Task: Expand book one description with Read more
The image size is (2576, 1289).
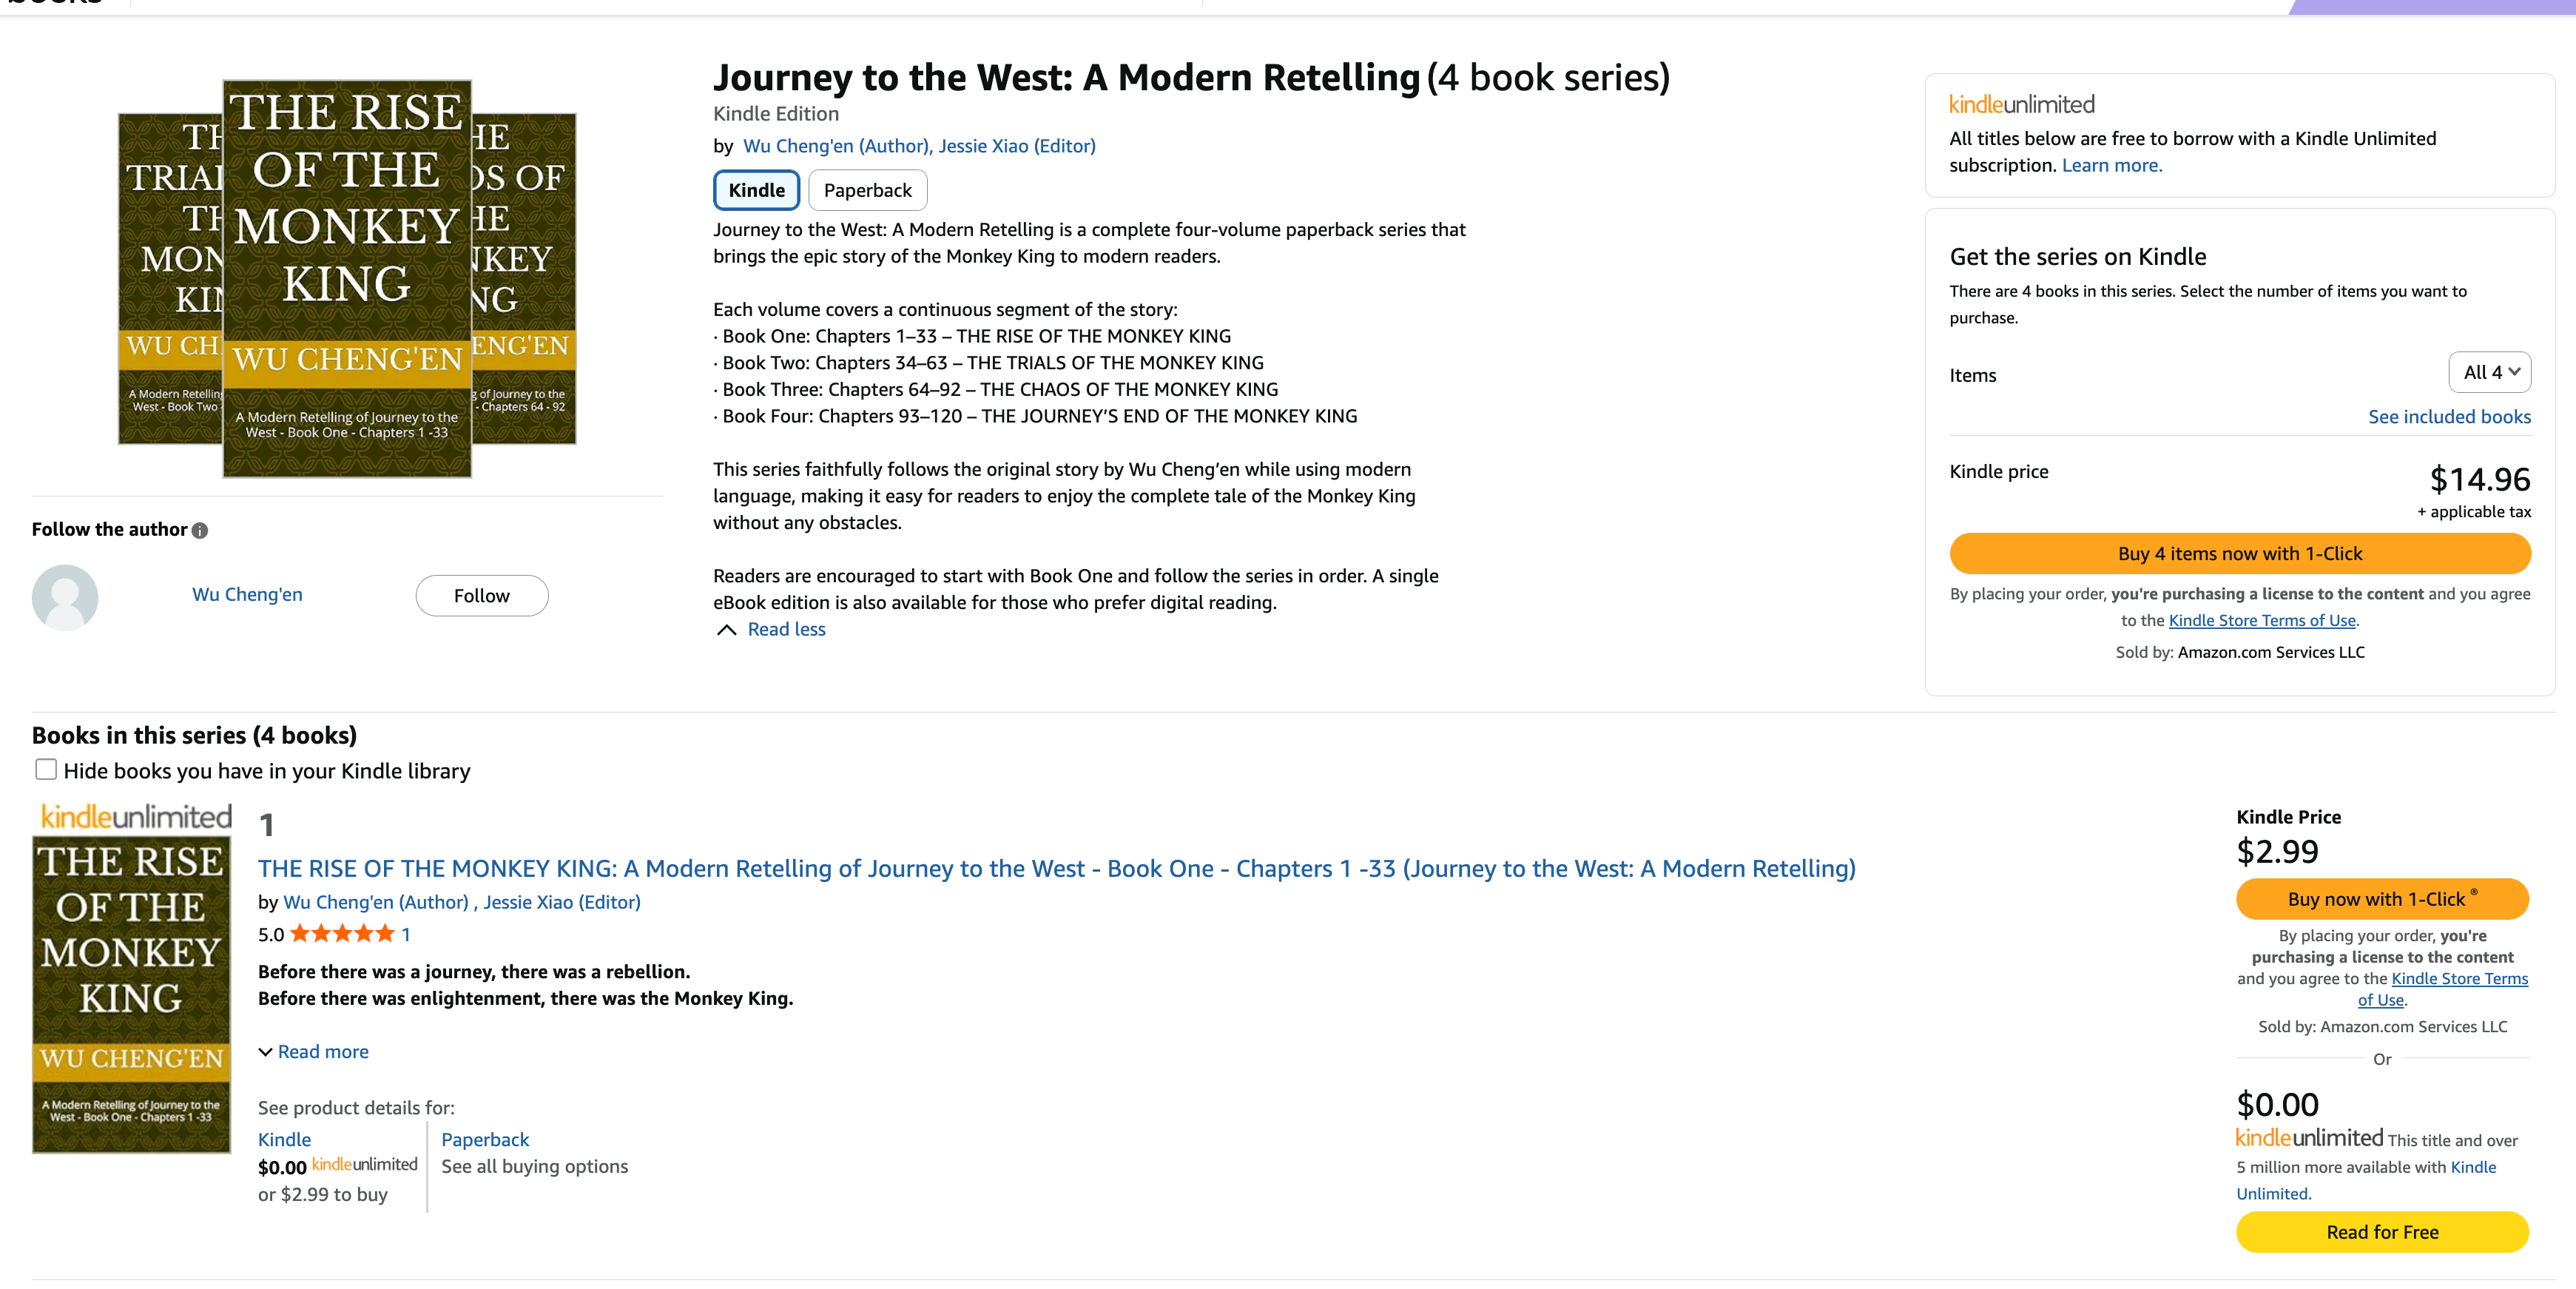Action: click(314, 1051)
